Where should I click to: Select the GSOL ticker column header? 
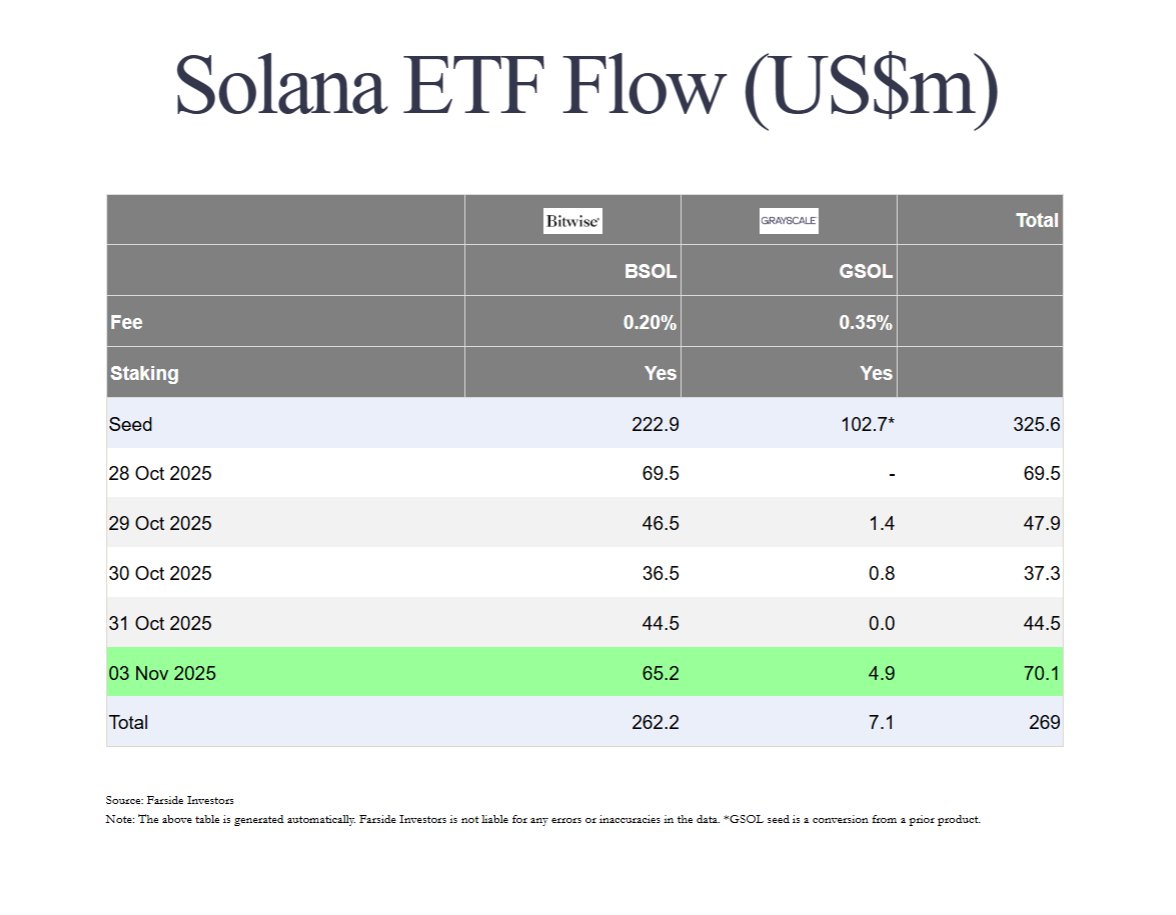tap(866, 271)
